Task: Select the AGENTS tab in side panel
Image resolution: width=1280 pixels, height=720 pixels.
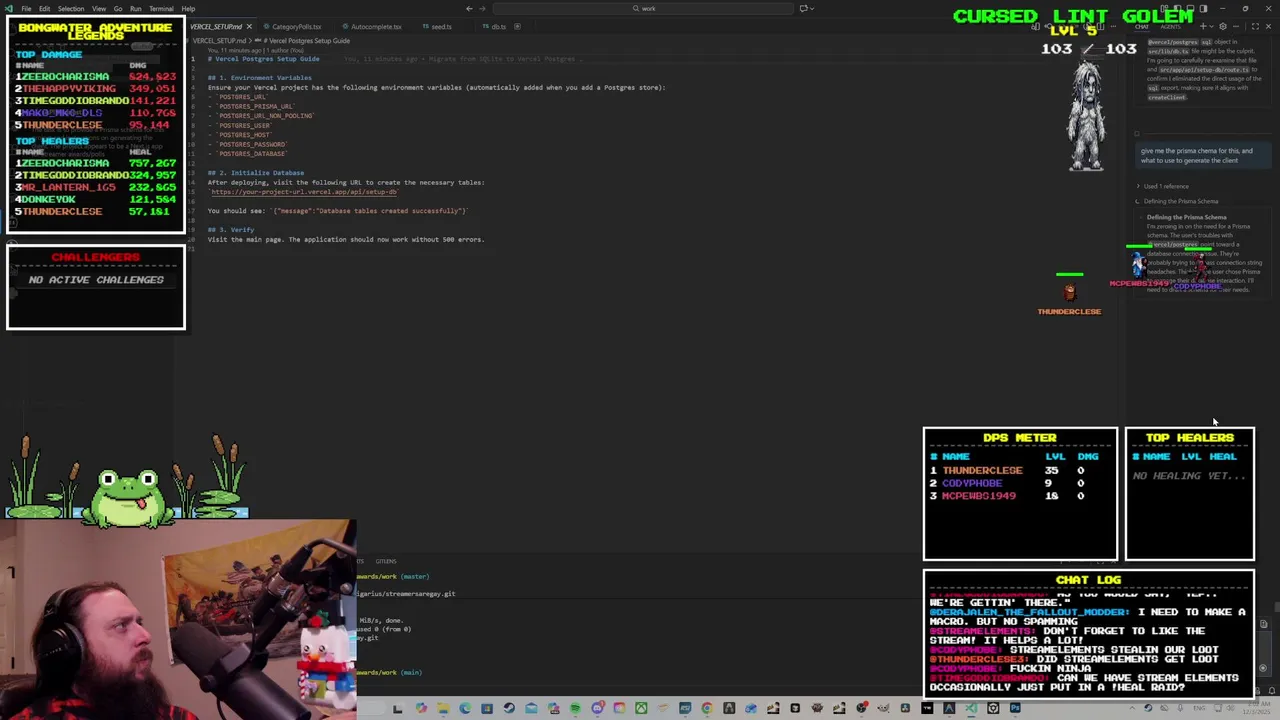Action: [x=1170, y=27]
